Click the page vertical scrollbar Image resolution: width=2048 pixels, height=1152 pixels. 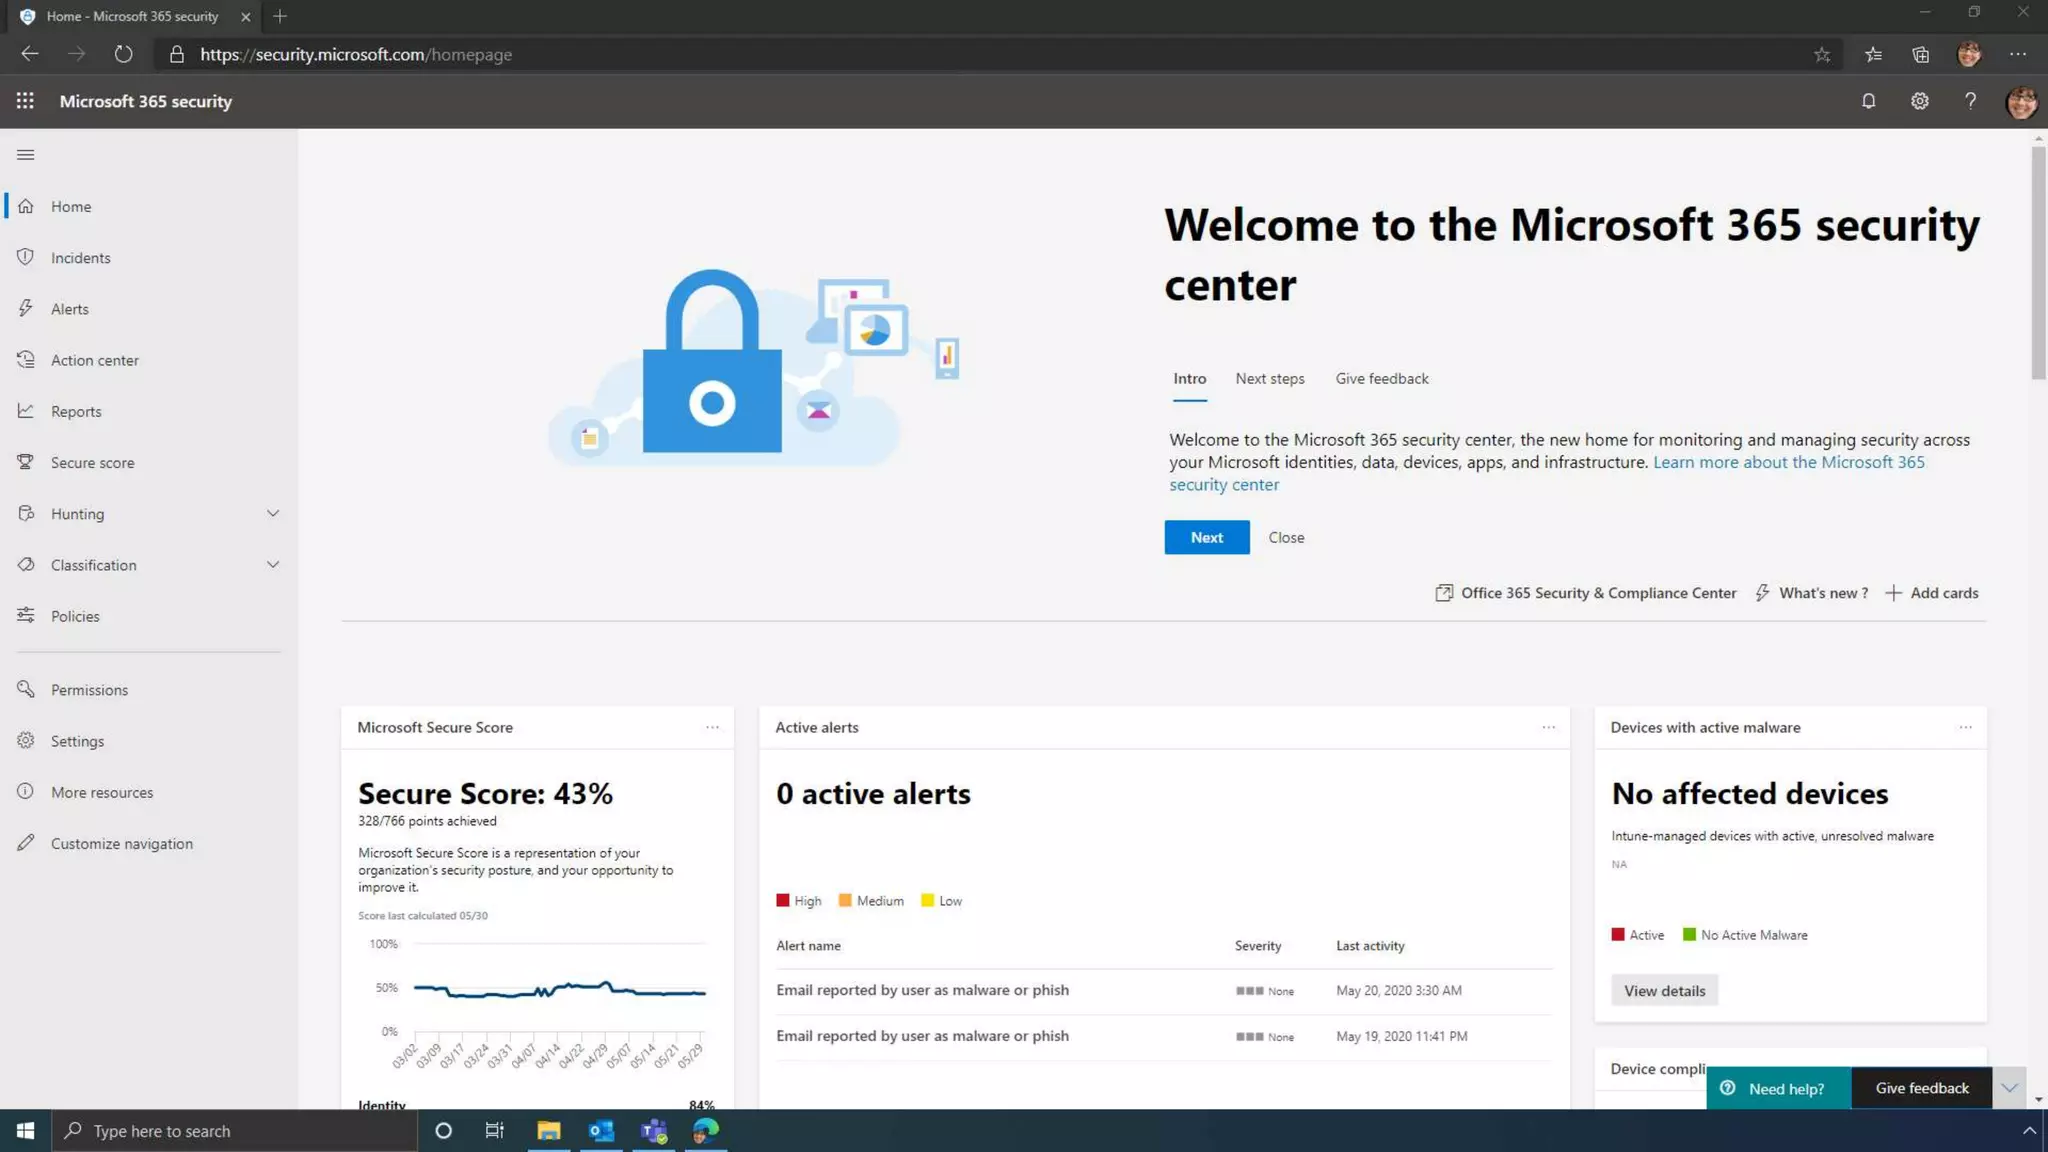(2038, 264)
